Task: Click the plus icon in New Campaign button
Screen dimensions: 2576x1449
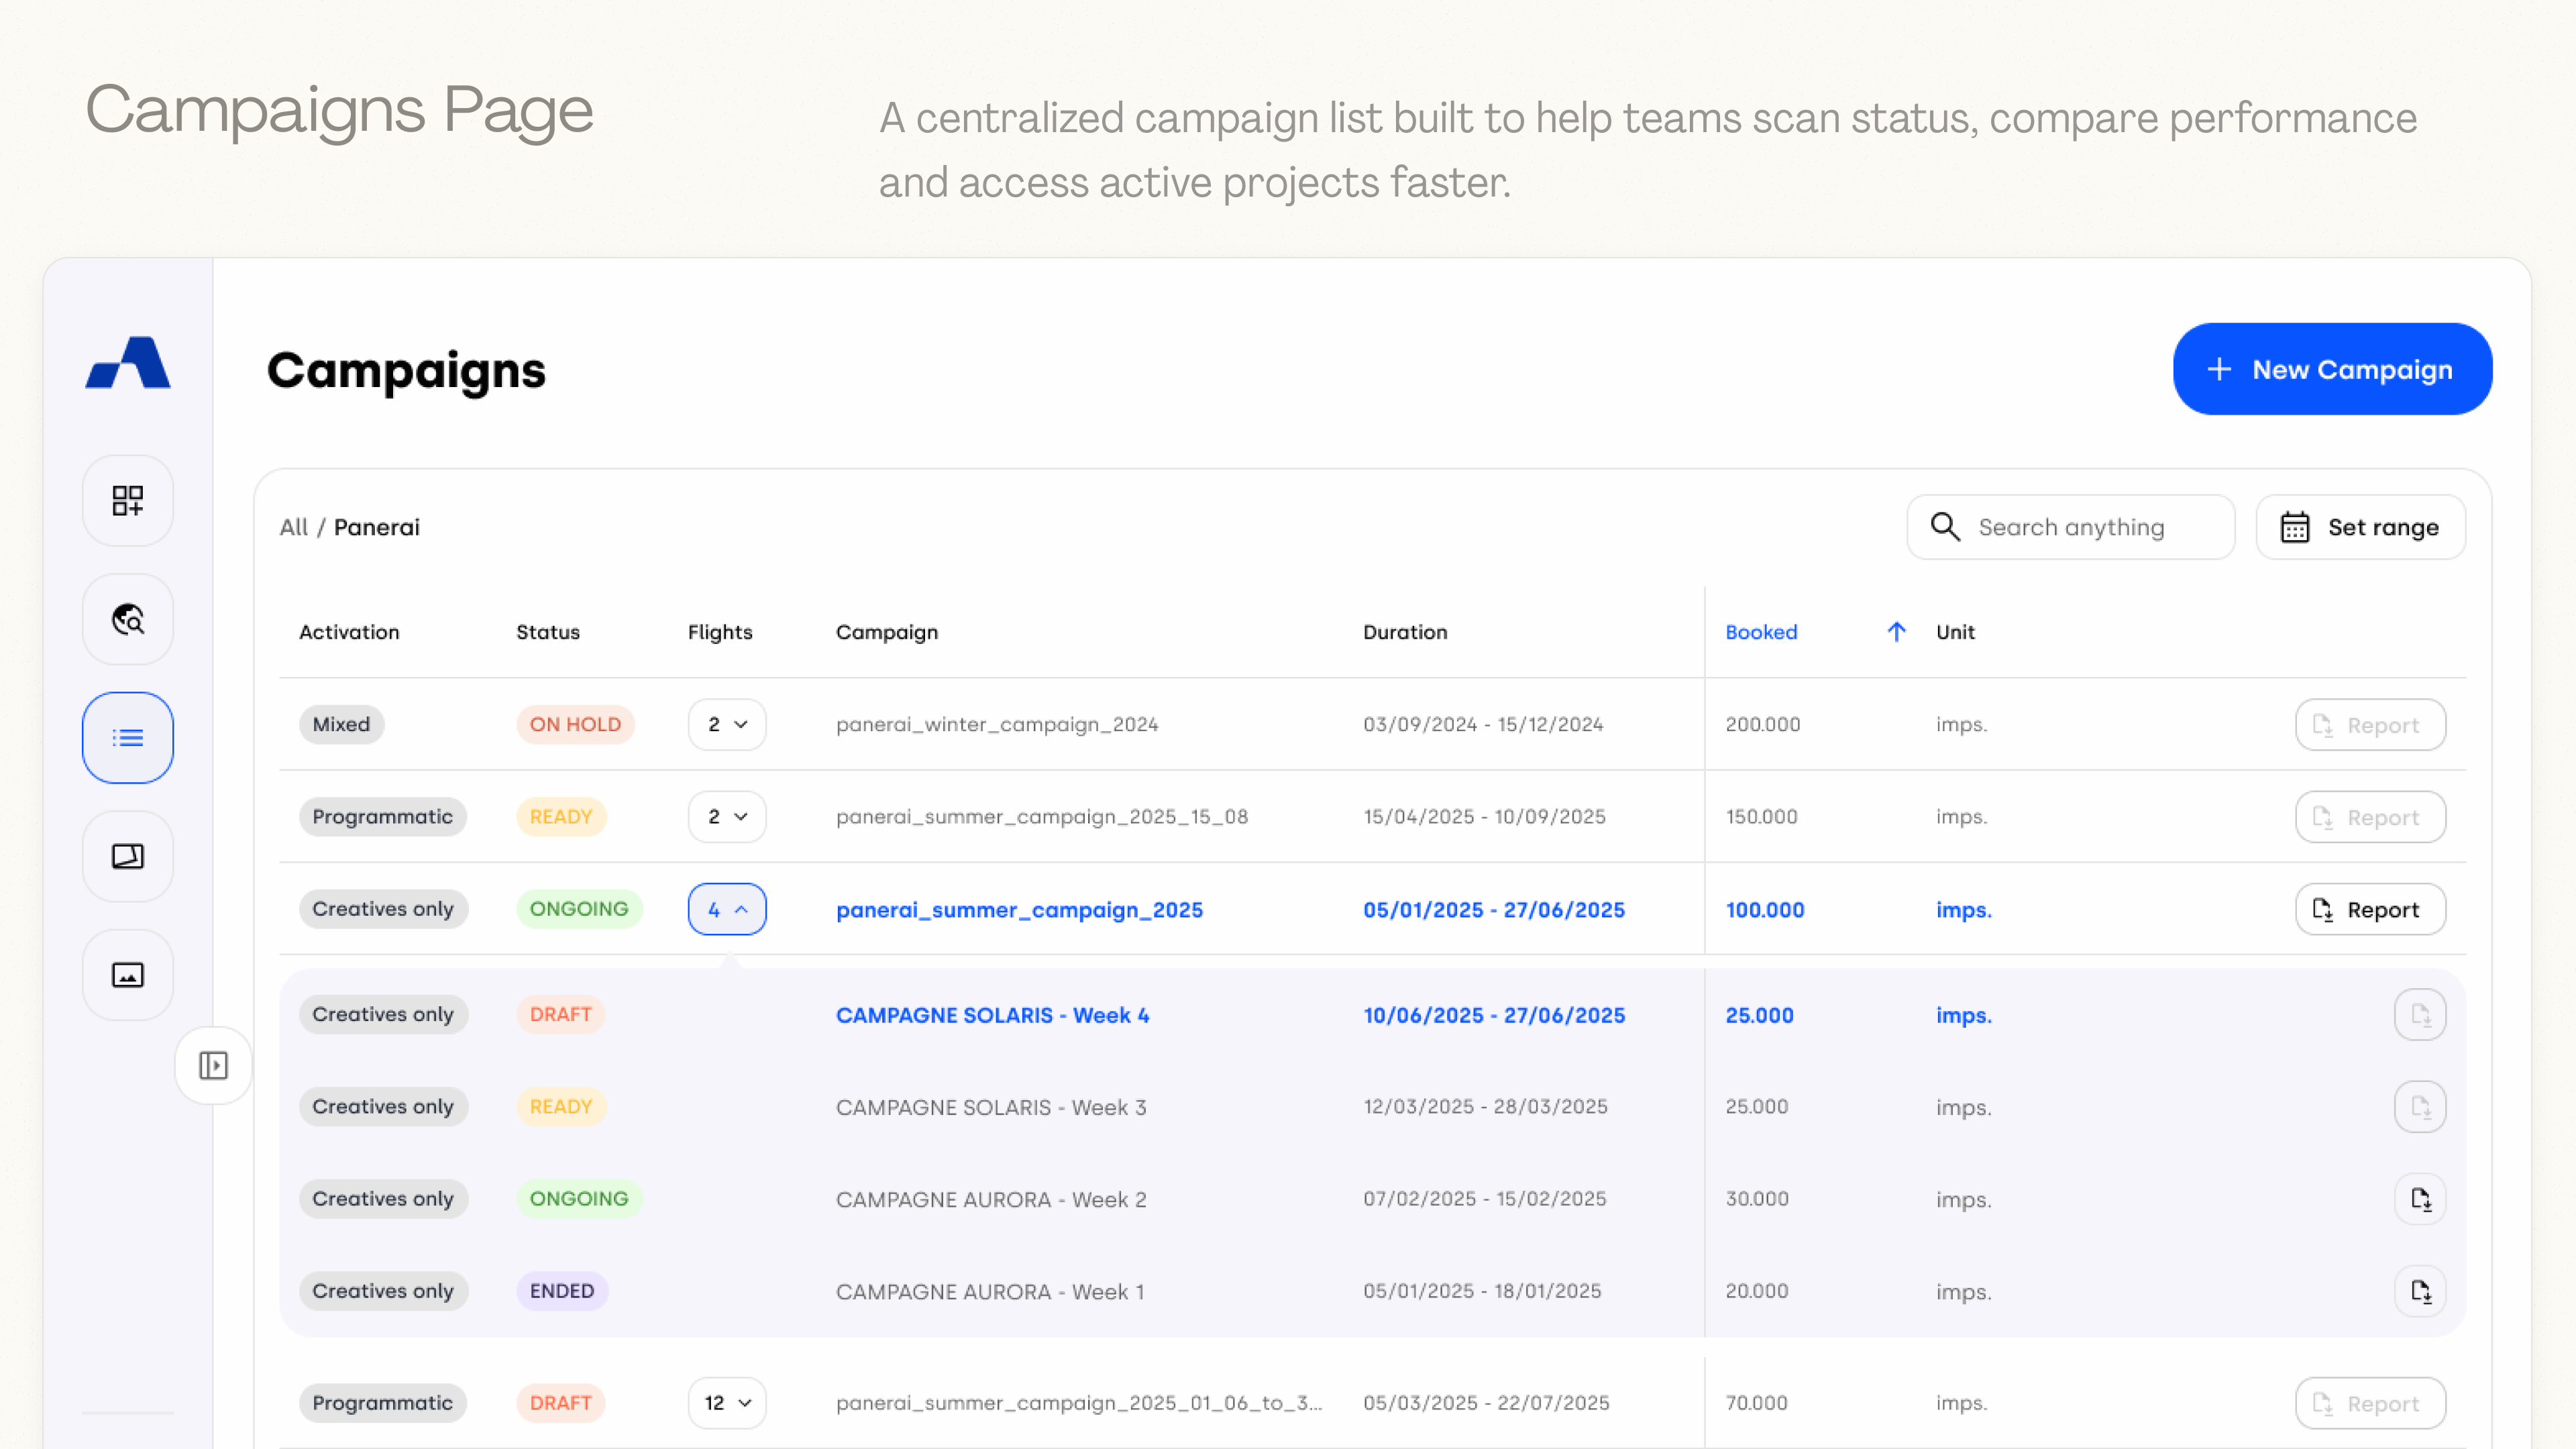Action: (2219, 369)
